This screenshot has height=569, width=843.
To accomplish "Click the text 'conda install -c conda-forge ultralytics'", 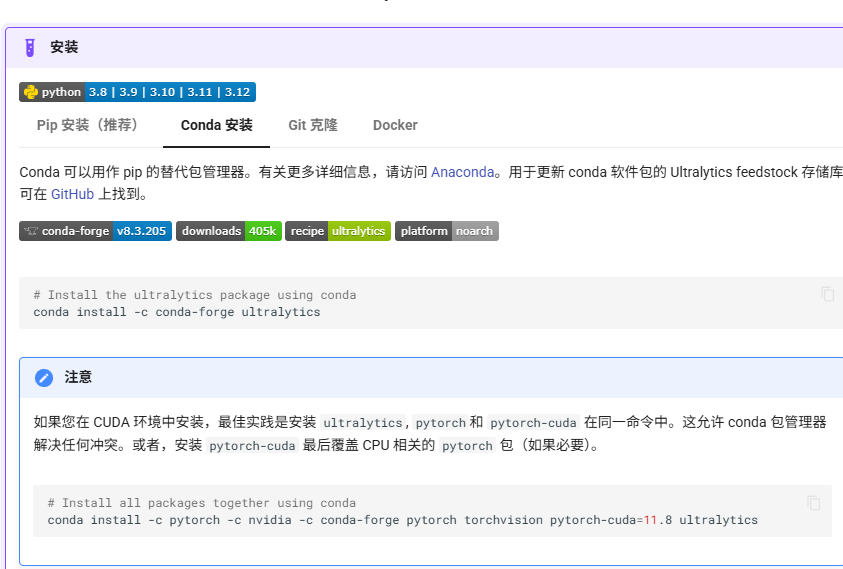I will (177, 312).
